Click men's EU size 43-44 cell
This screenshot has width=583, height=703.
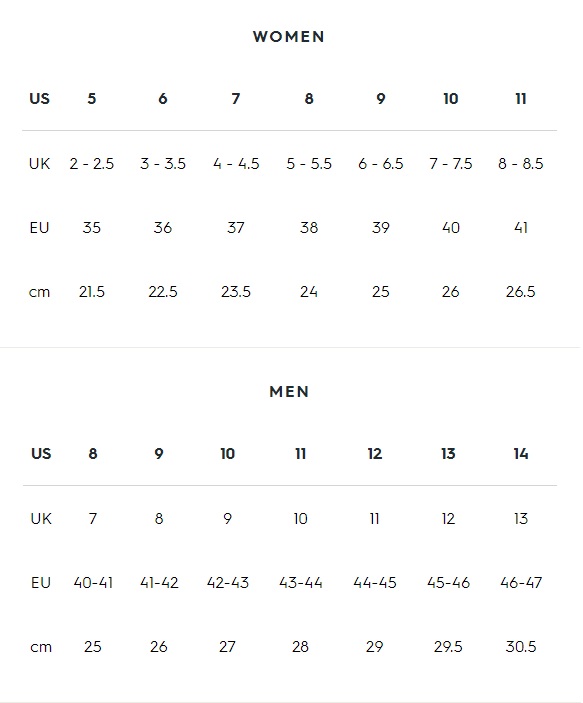pos(300,583)
